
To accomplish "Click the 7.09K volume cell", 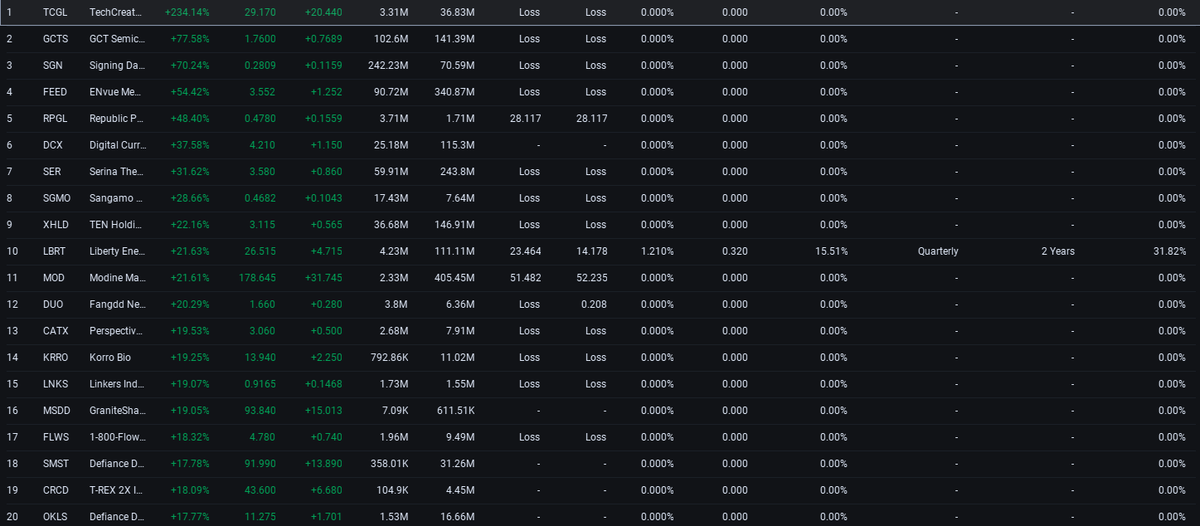I will (393, 410).
